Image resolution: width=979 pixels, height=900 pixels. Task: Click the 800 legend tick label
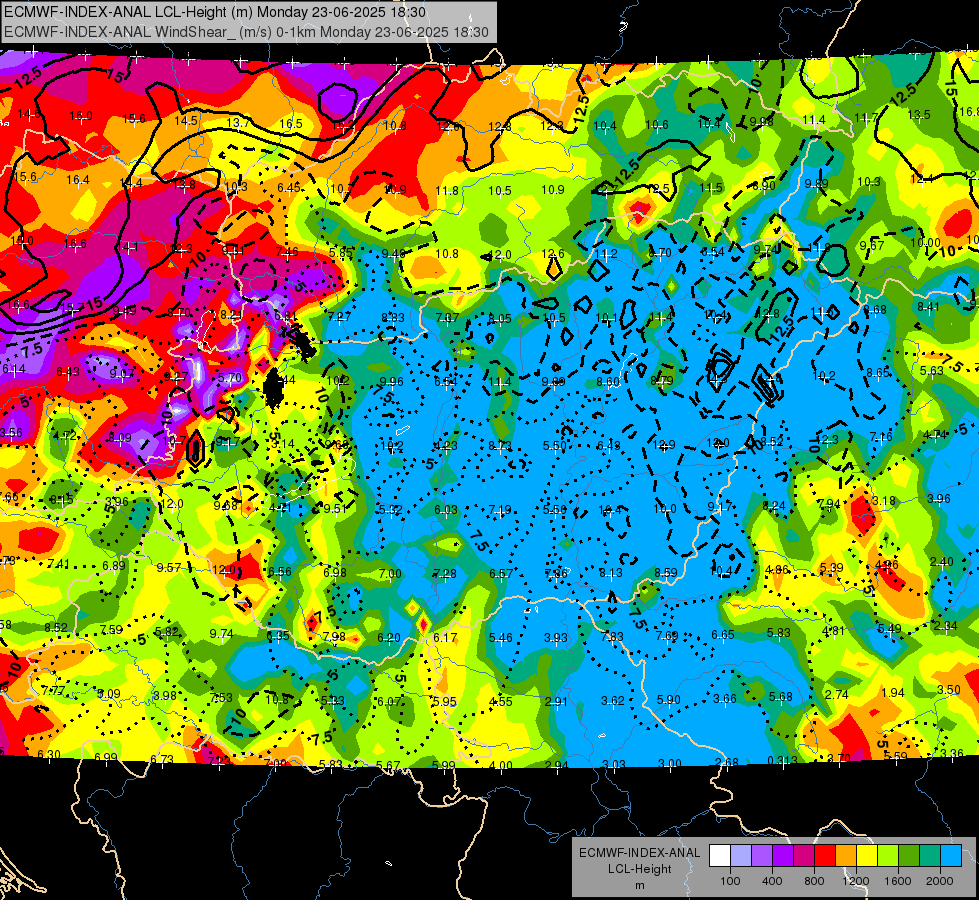coord(814,881)
